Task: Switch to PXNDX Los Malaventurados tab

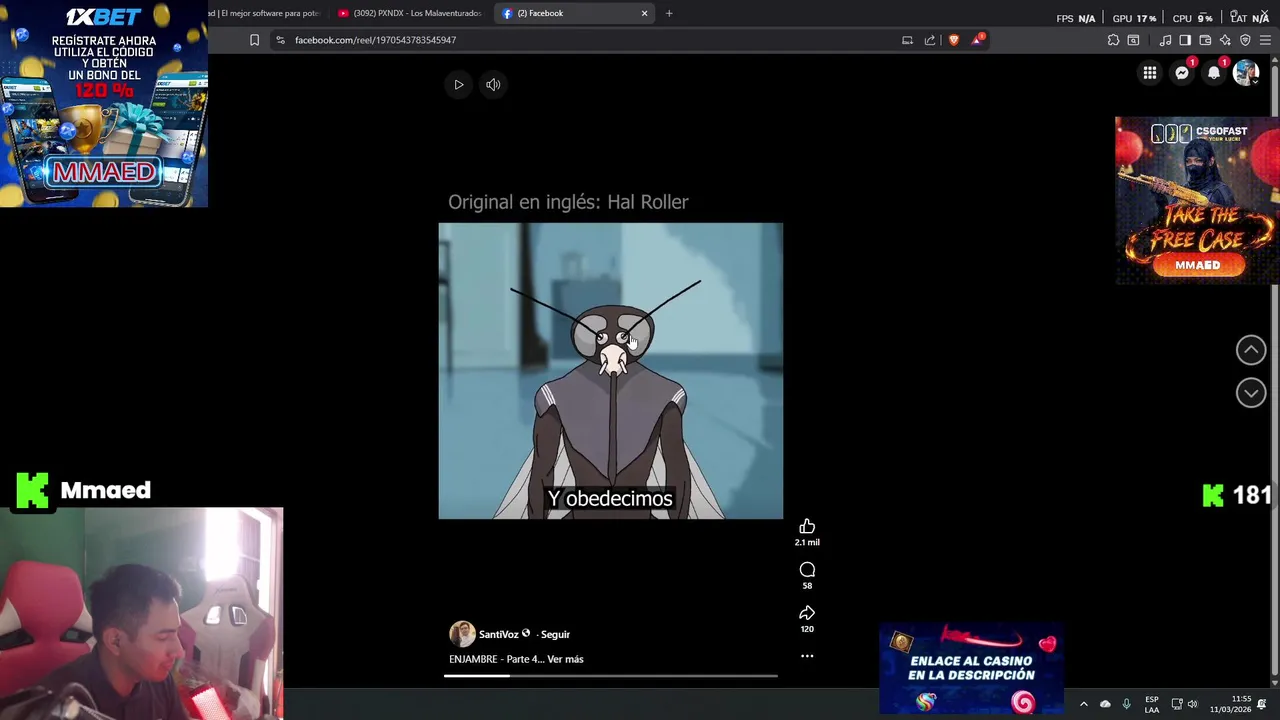Action: (410, 13)
